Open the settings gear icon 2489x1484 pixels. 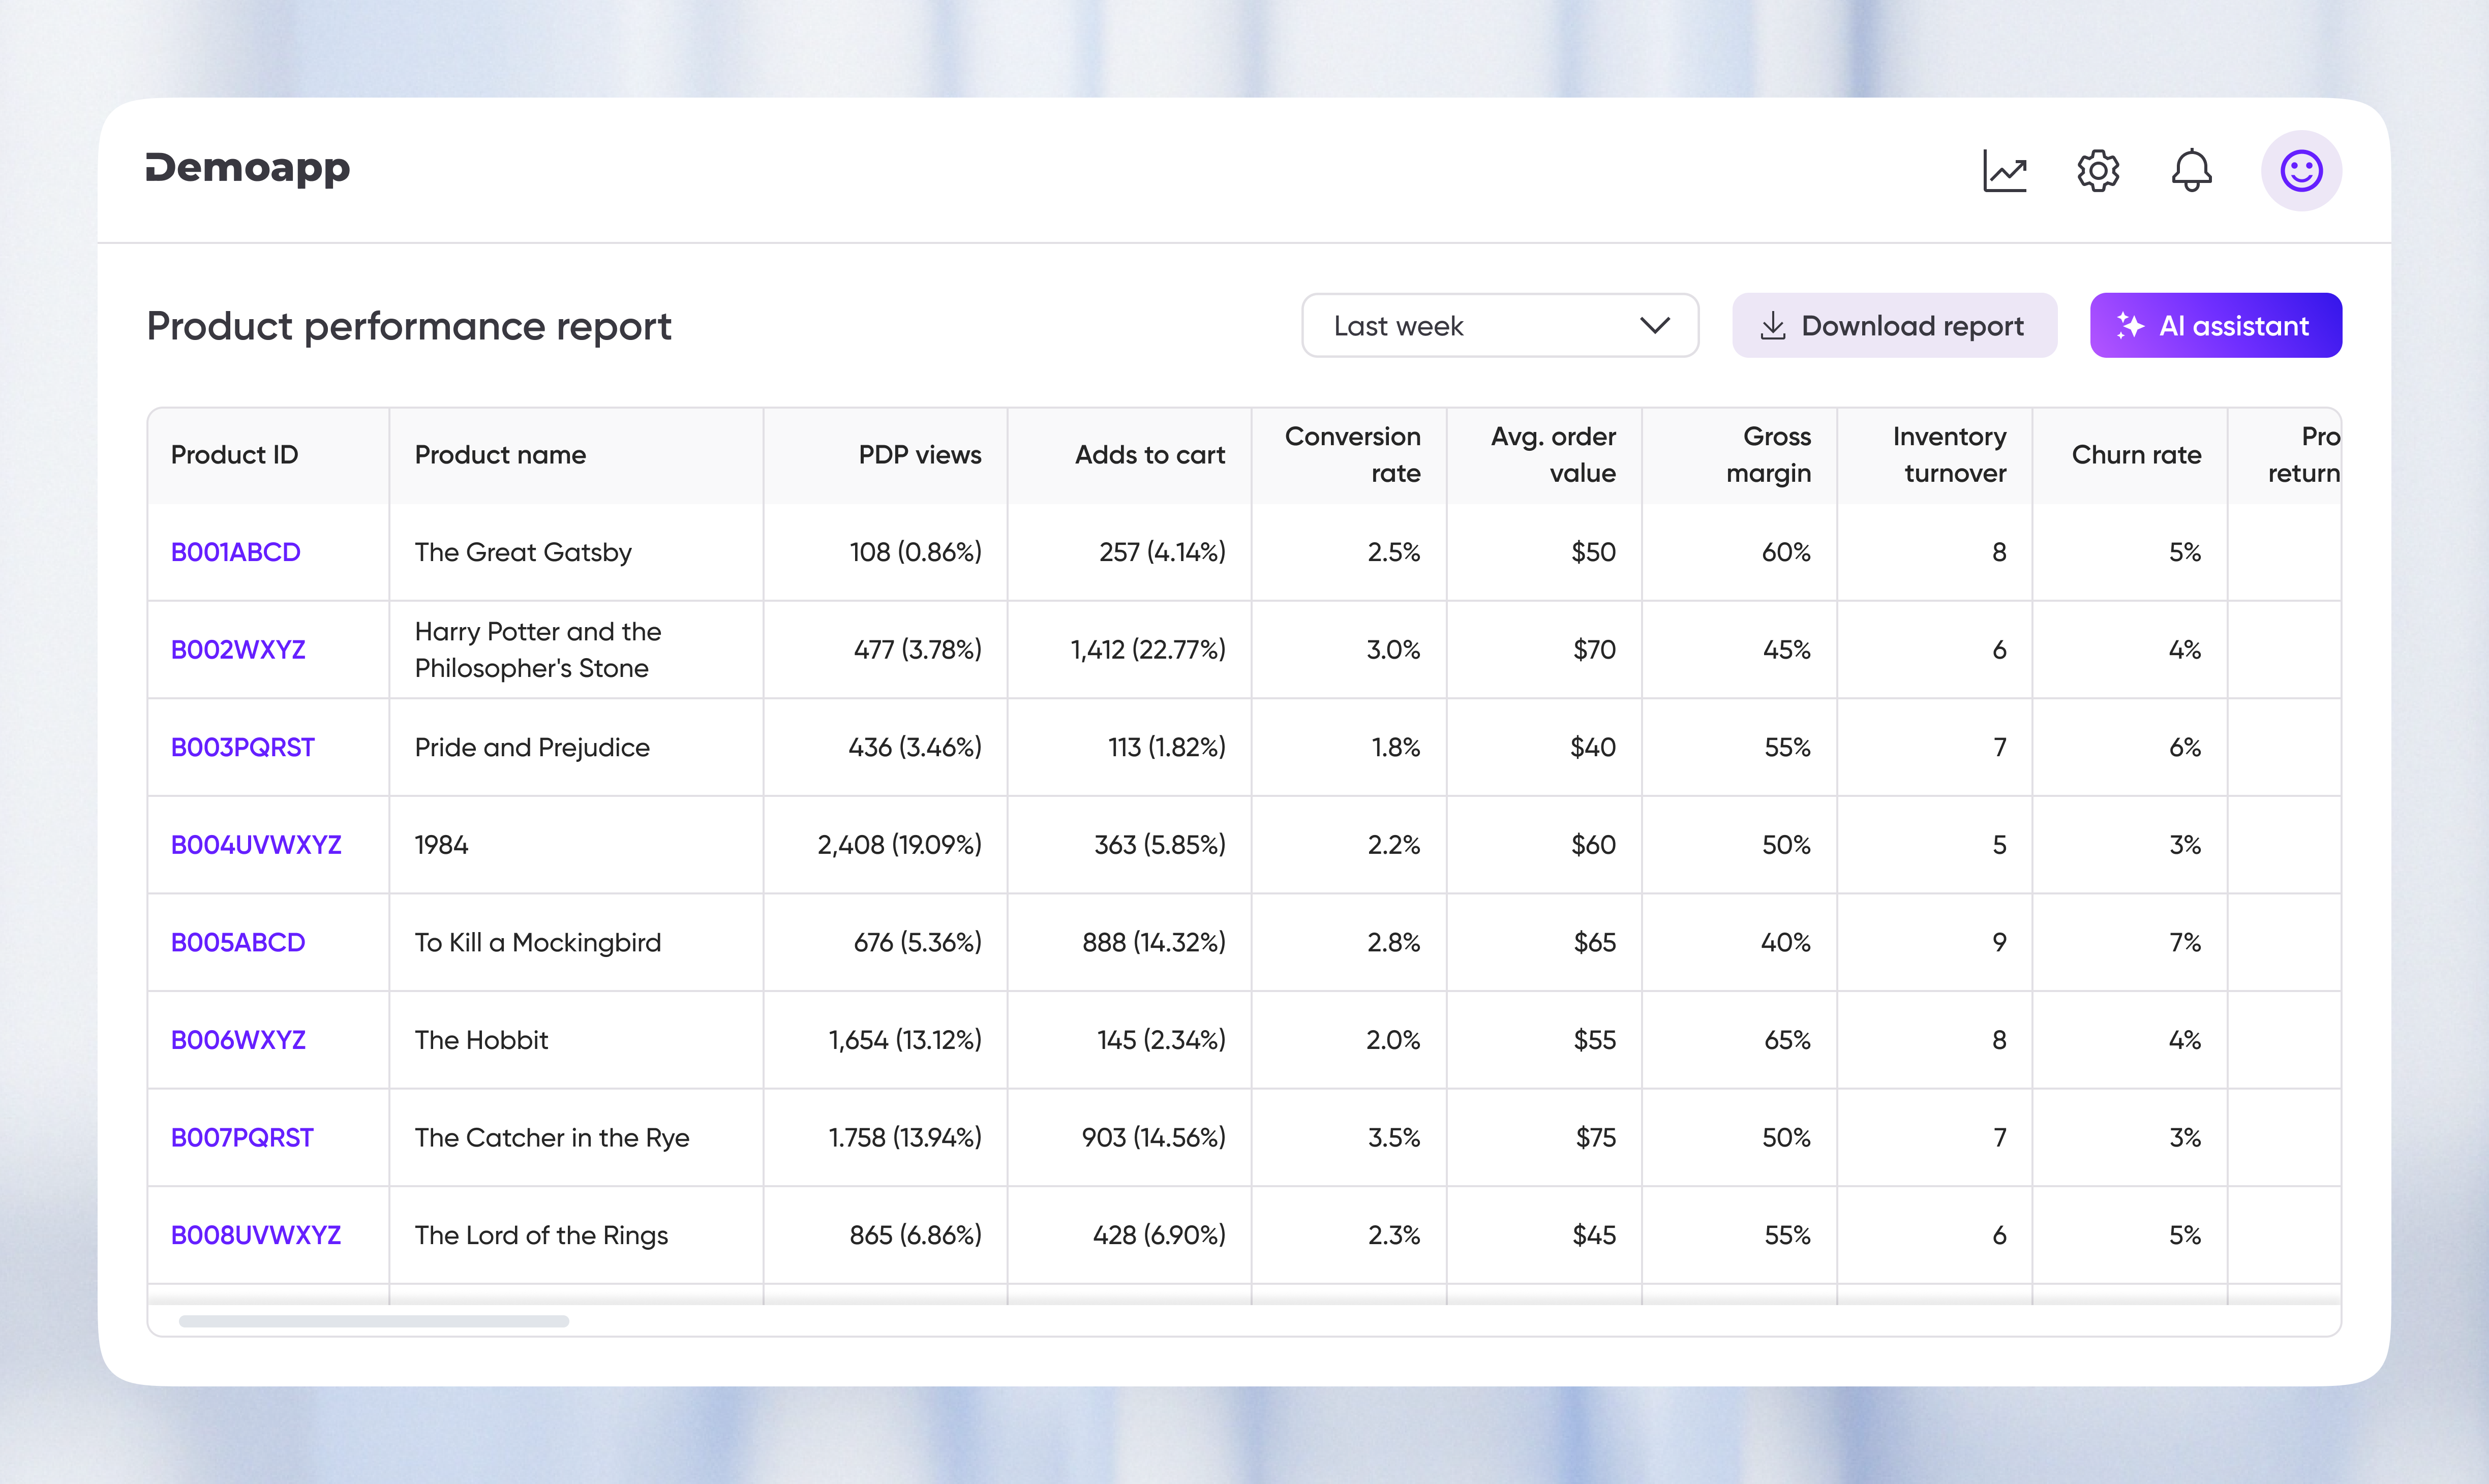point(2097,170)
